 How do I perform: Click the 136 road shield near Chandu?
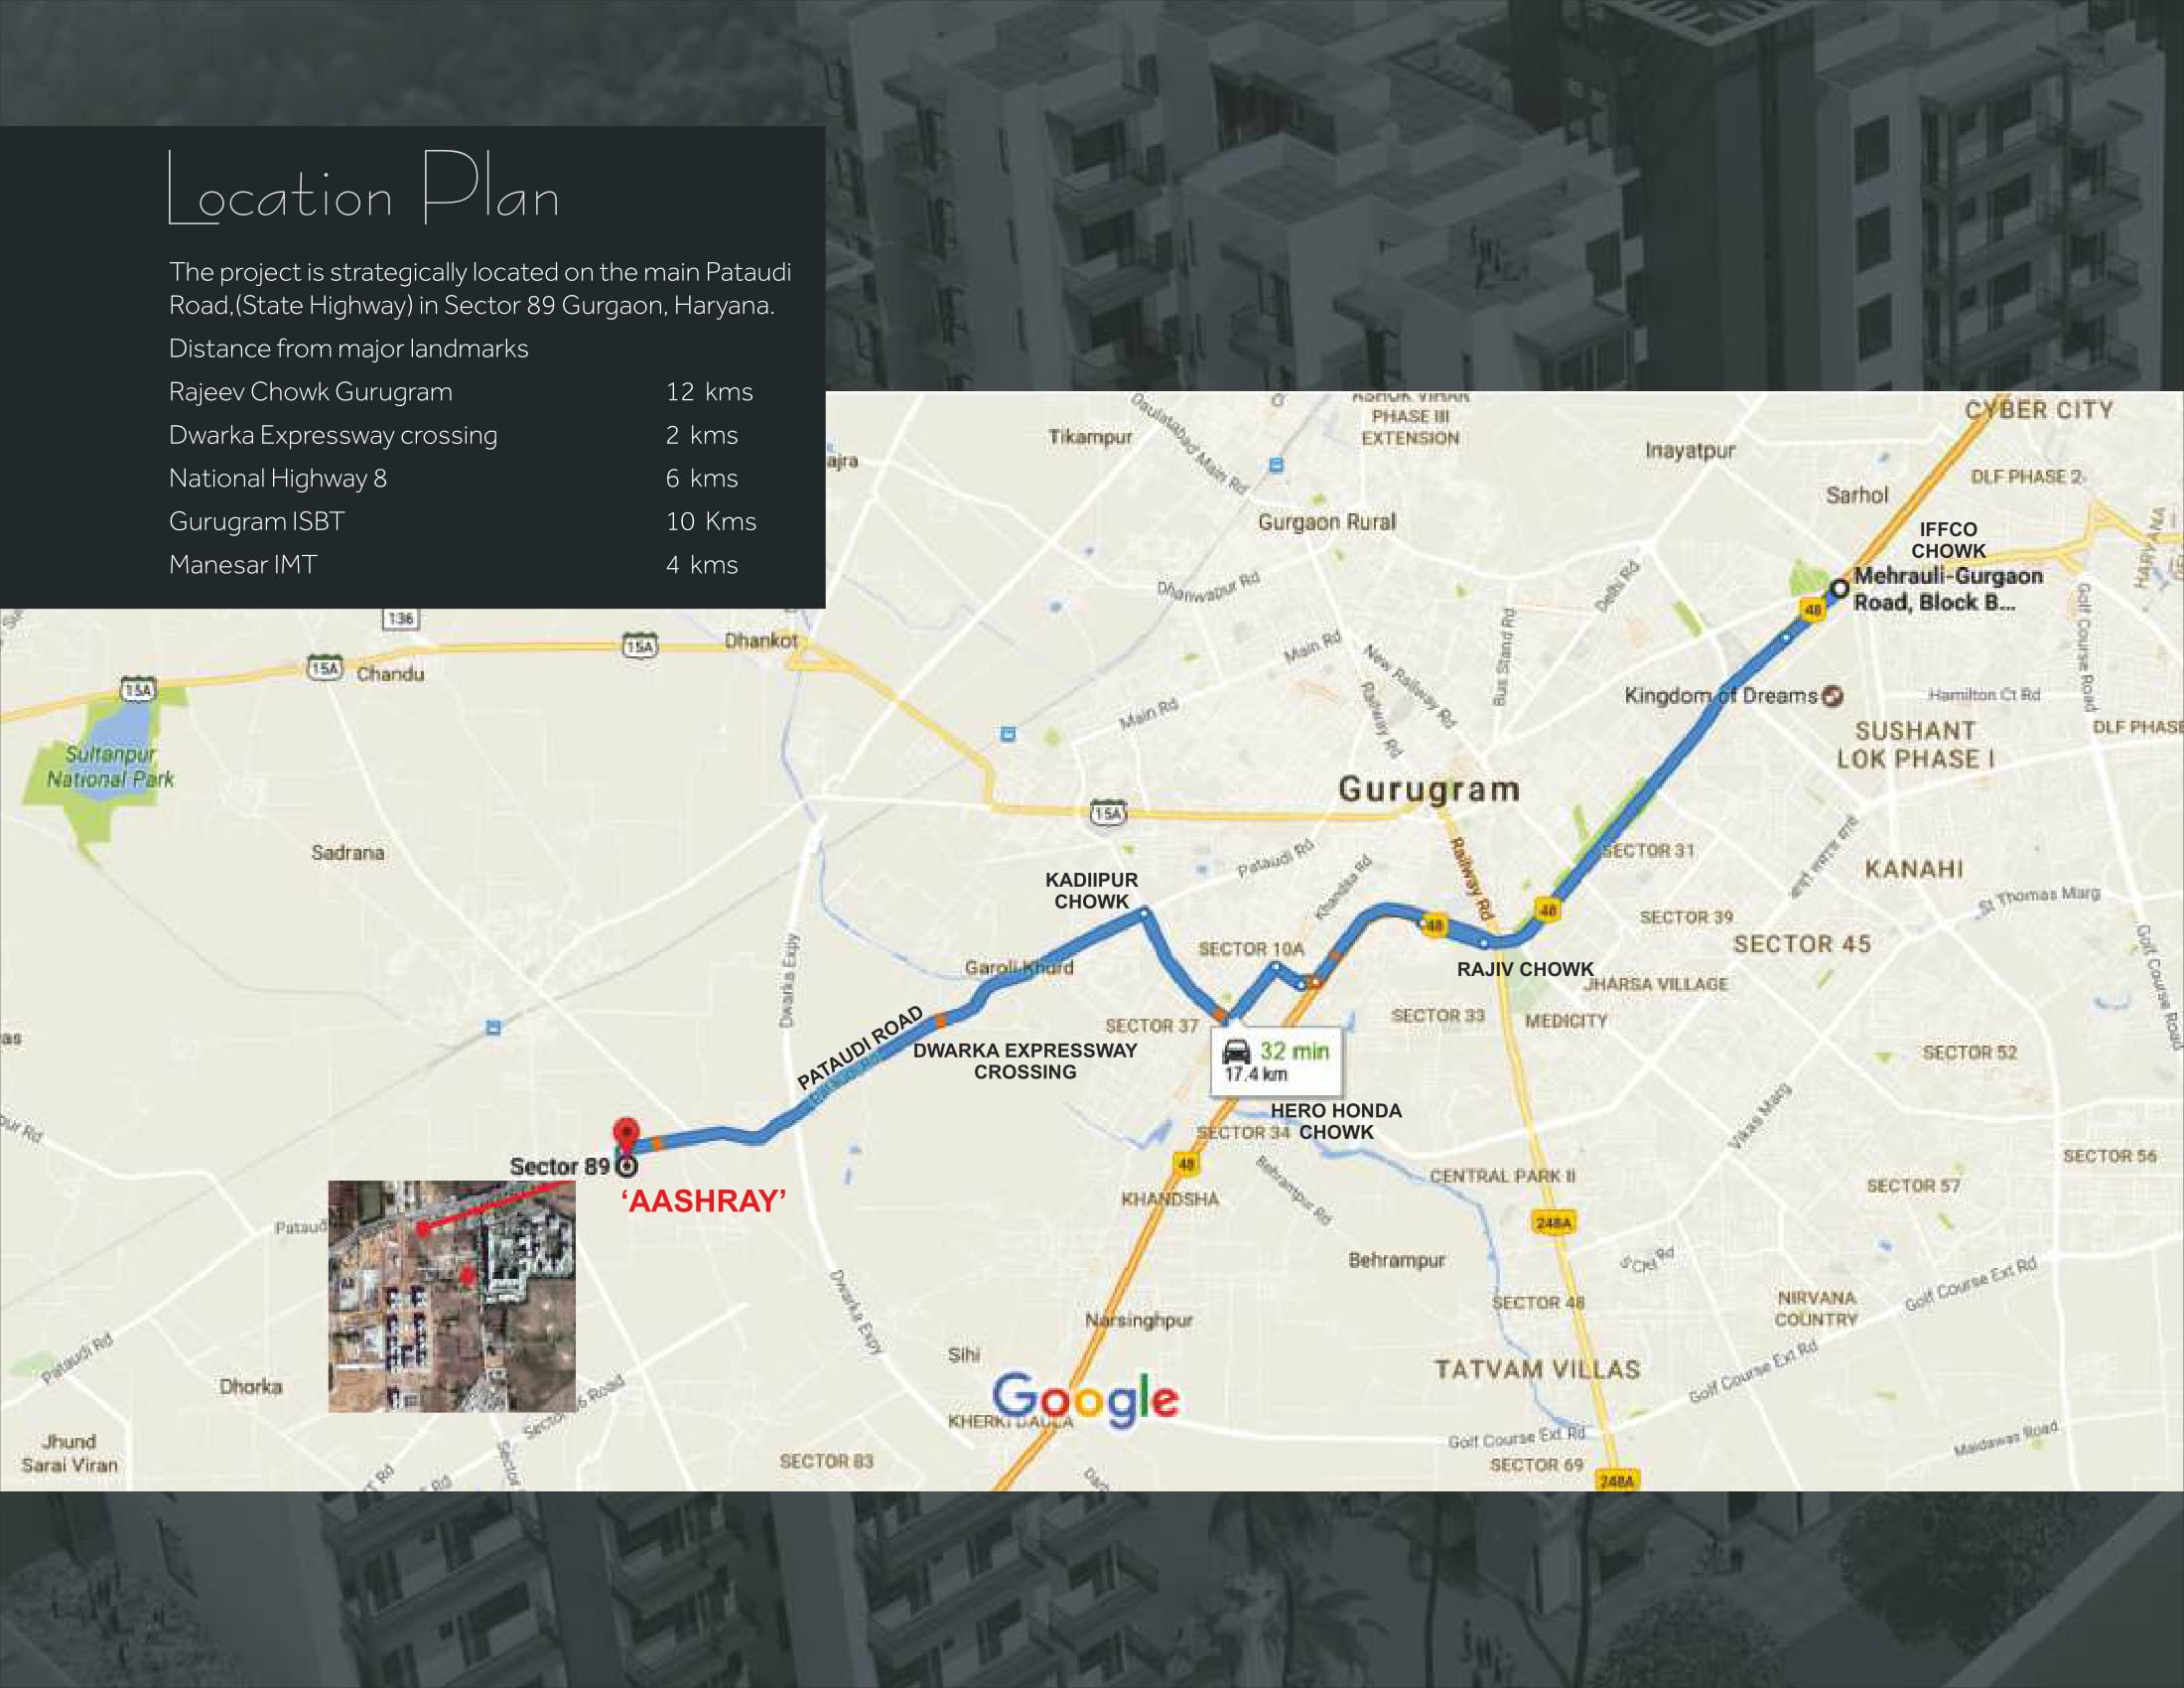click(400, 618)
